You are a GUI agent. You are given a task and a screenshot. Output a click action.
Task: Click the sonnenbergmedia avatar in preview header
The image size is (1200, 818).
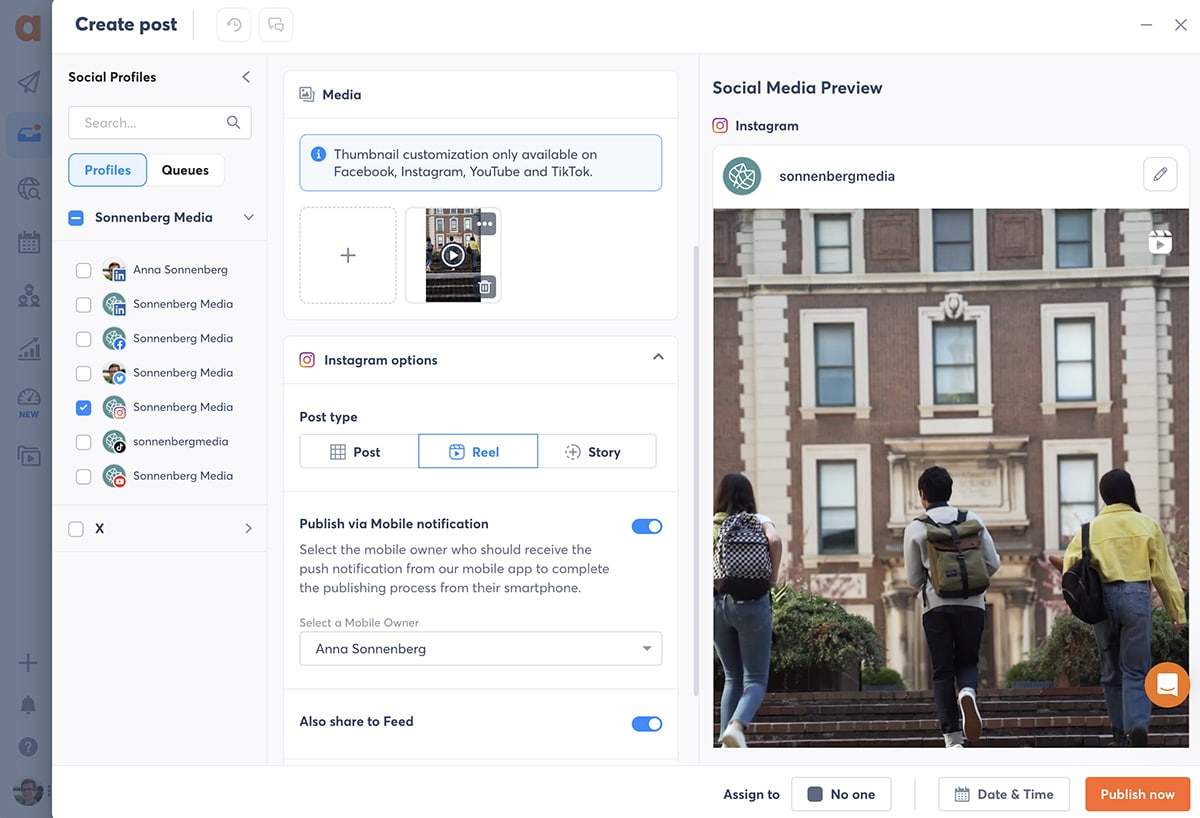[x=743, y=176]
